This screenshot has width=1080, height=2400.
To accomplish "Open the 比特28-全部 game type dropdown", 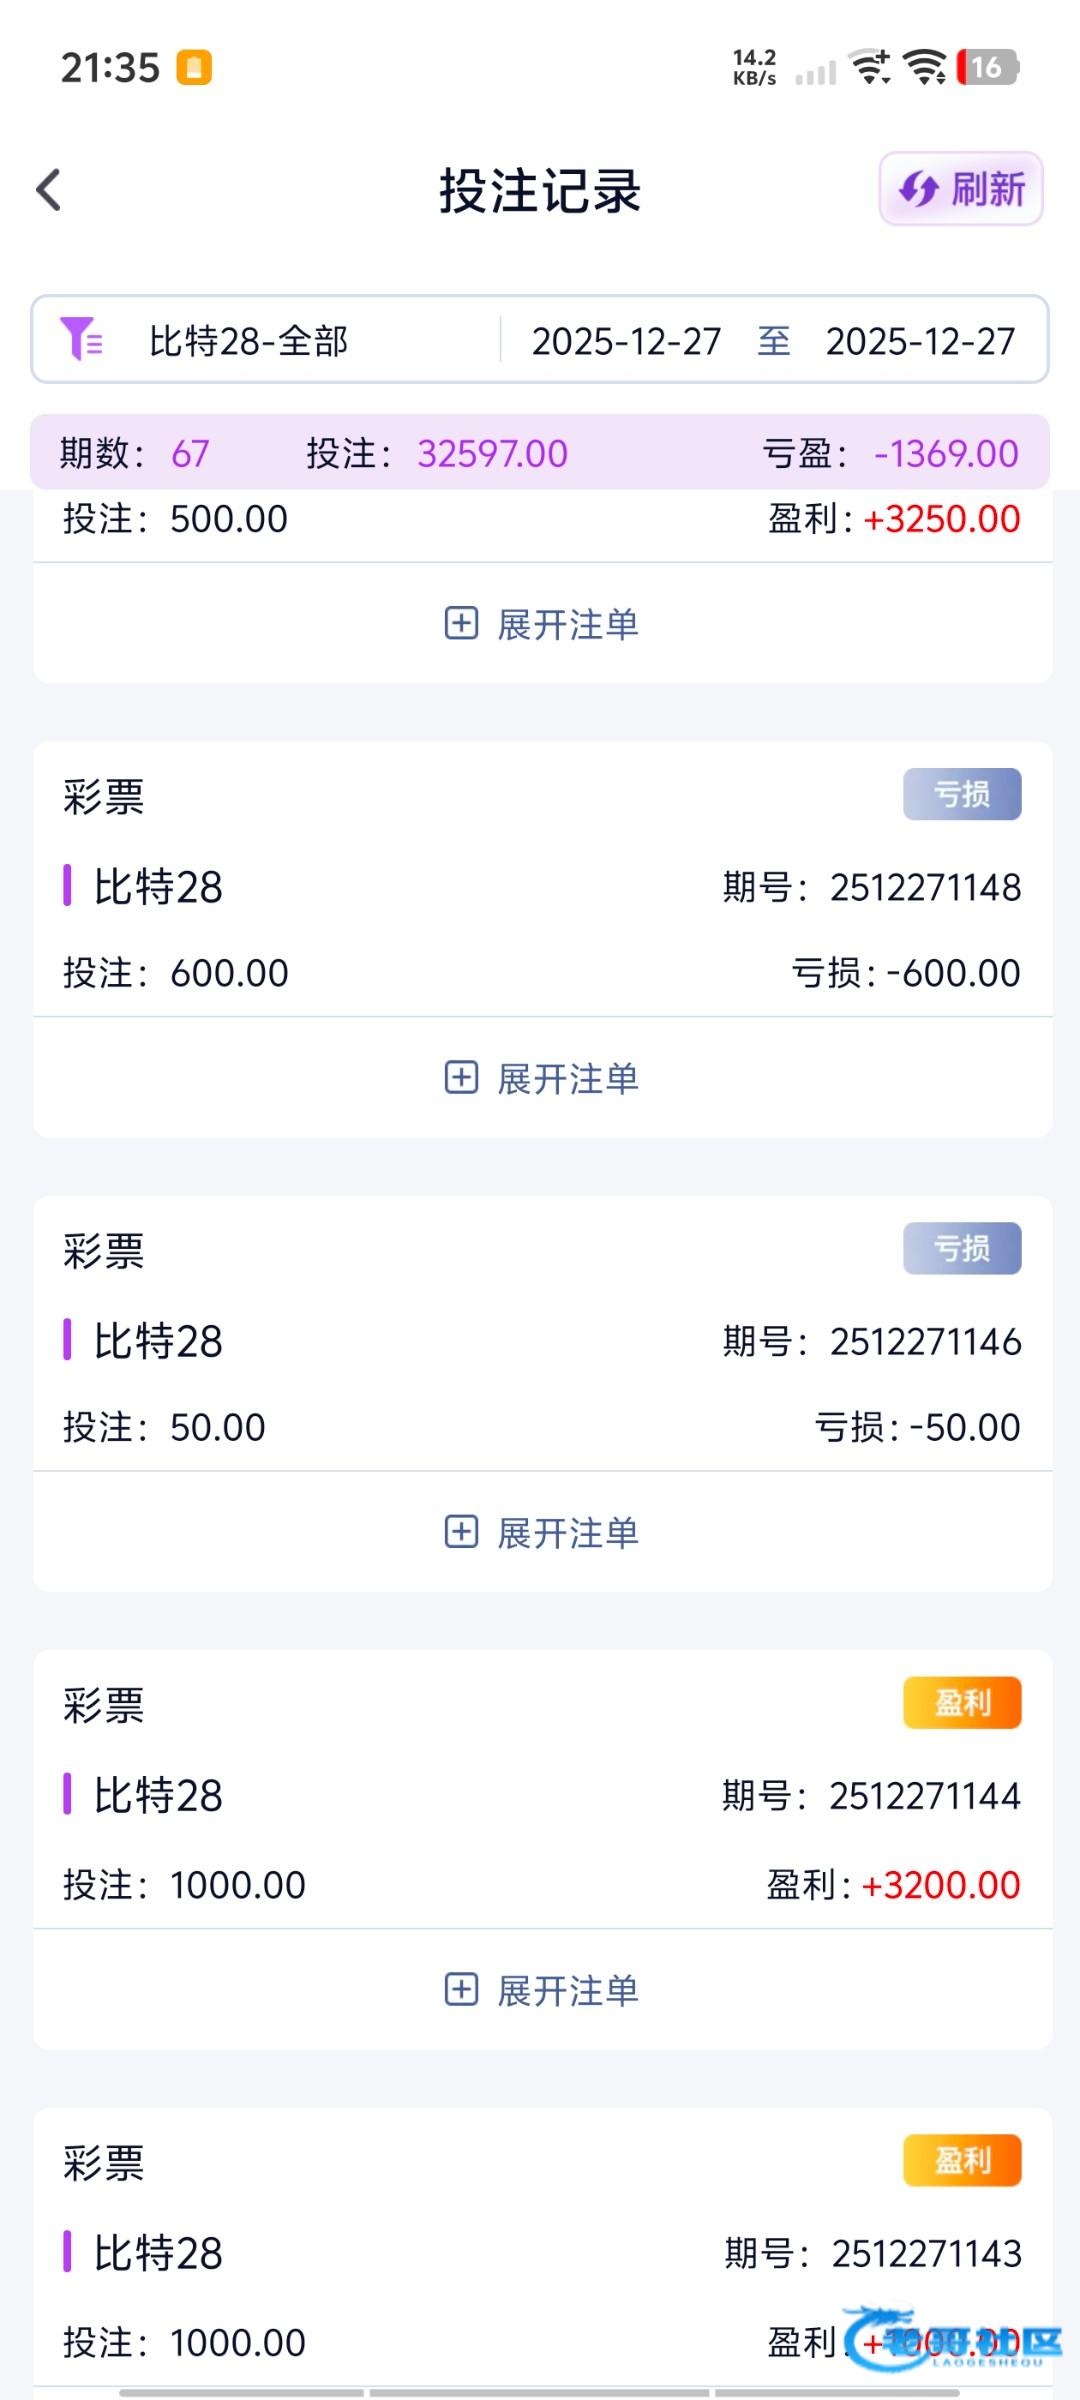I will tap(248, 341).
